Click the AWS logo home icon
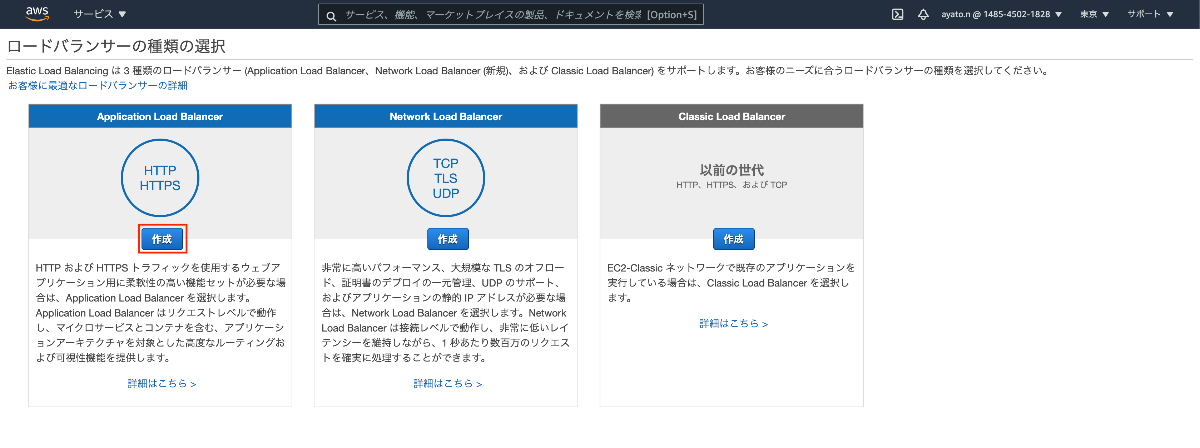 (37, 14)
